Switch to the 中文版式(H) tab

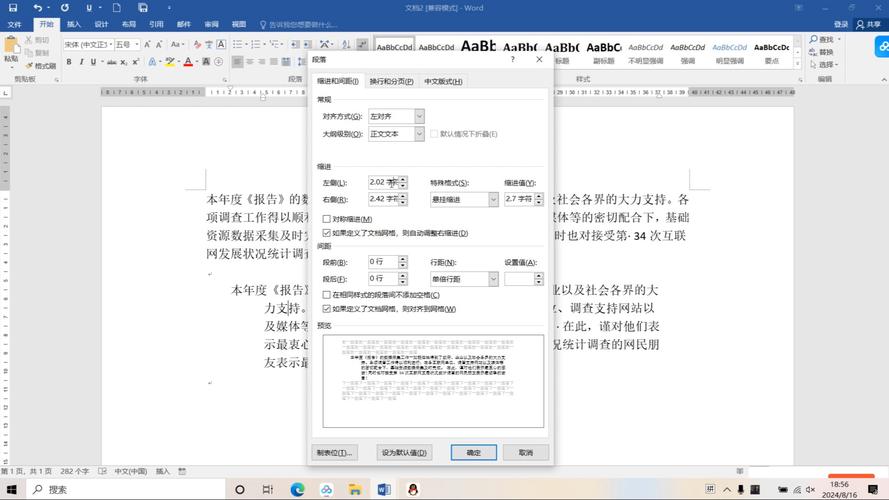[x=443, y=82]
